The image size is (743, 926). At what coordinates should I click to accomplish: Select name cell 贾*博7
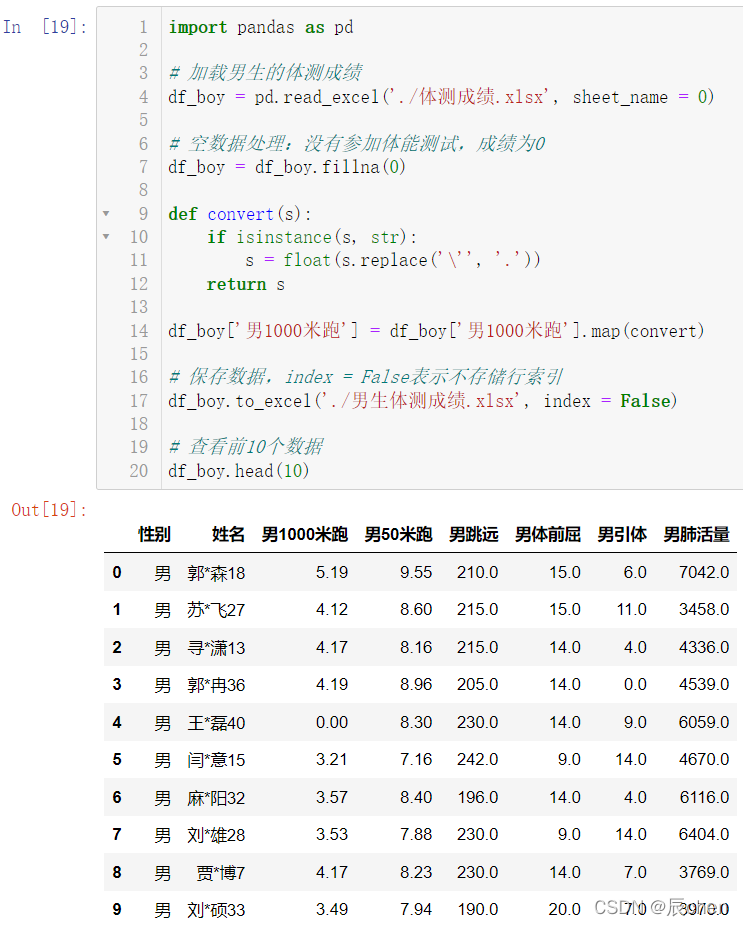pyautogui.click(x=221, y=873)
